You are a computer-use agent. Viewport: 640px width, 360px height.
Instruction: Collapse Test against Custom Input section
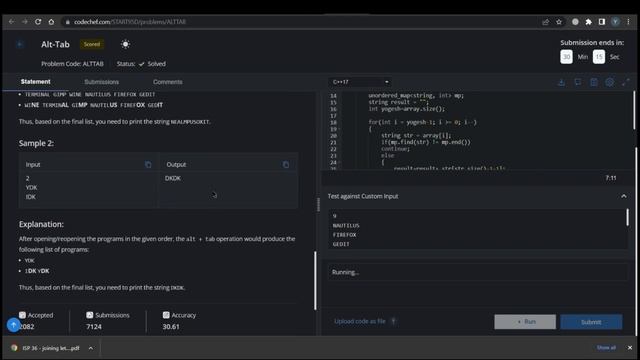[x=624, y=196]
